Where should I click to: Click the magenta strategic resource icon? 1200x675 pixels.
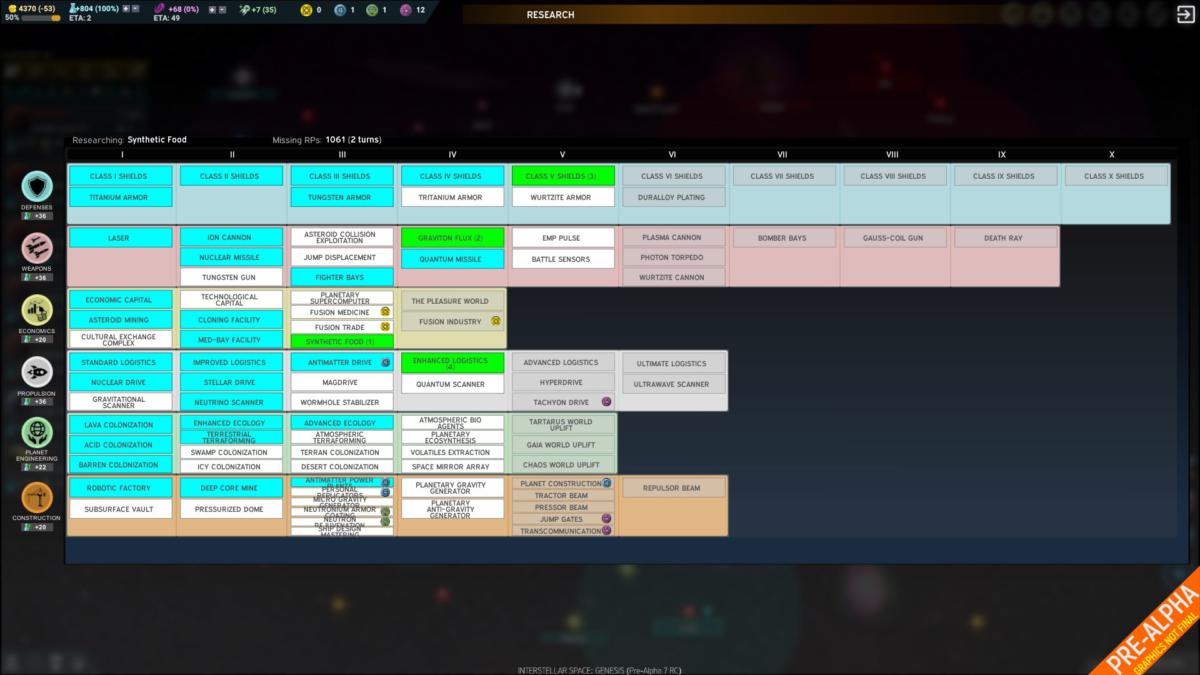(x=404, y=10)
